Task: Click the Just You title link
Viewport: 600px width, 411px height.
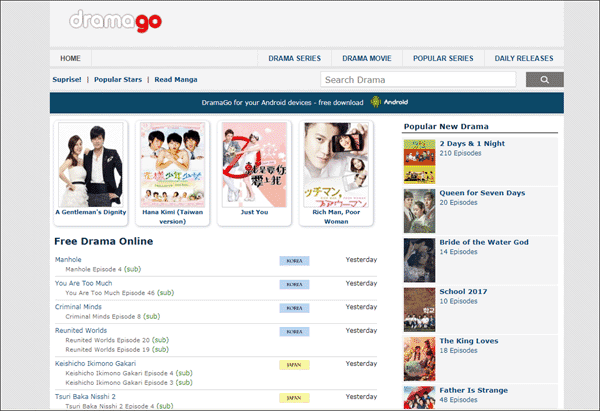Action: (x=254, y=212)
